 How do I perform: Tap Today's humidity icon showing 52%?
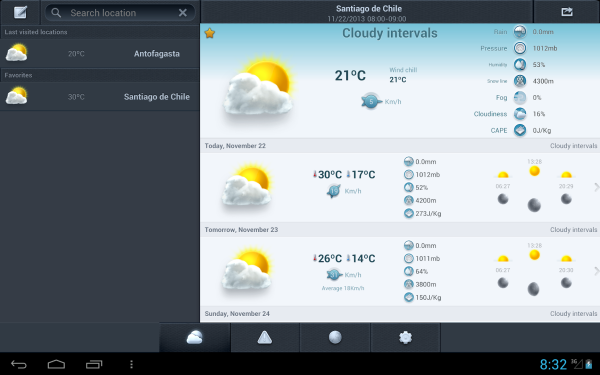(x=409, y=188)
